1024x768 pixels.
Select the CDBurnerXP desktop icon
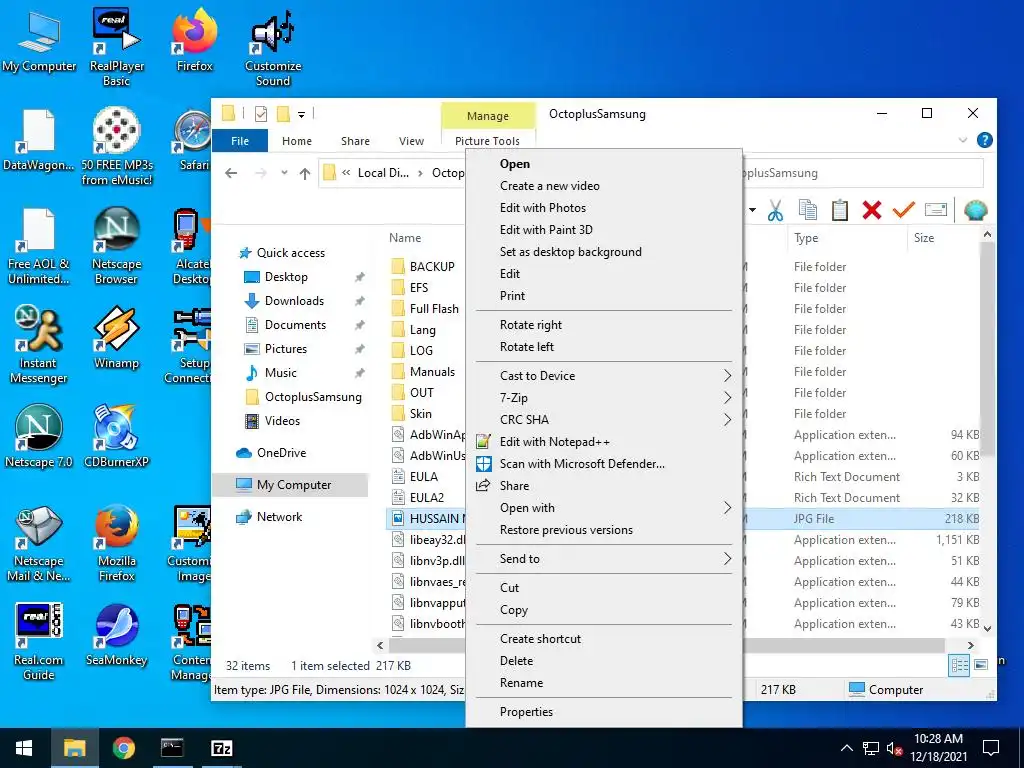[x=116, y=436]
